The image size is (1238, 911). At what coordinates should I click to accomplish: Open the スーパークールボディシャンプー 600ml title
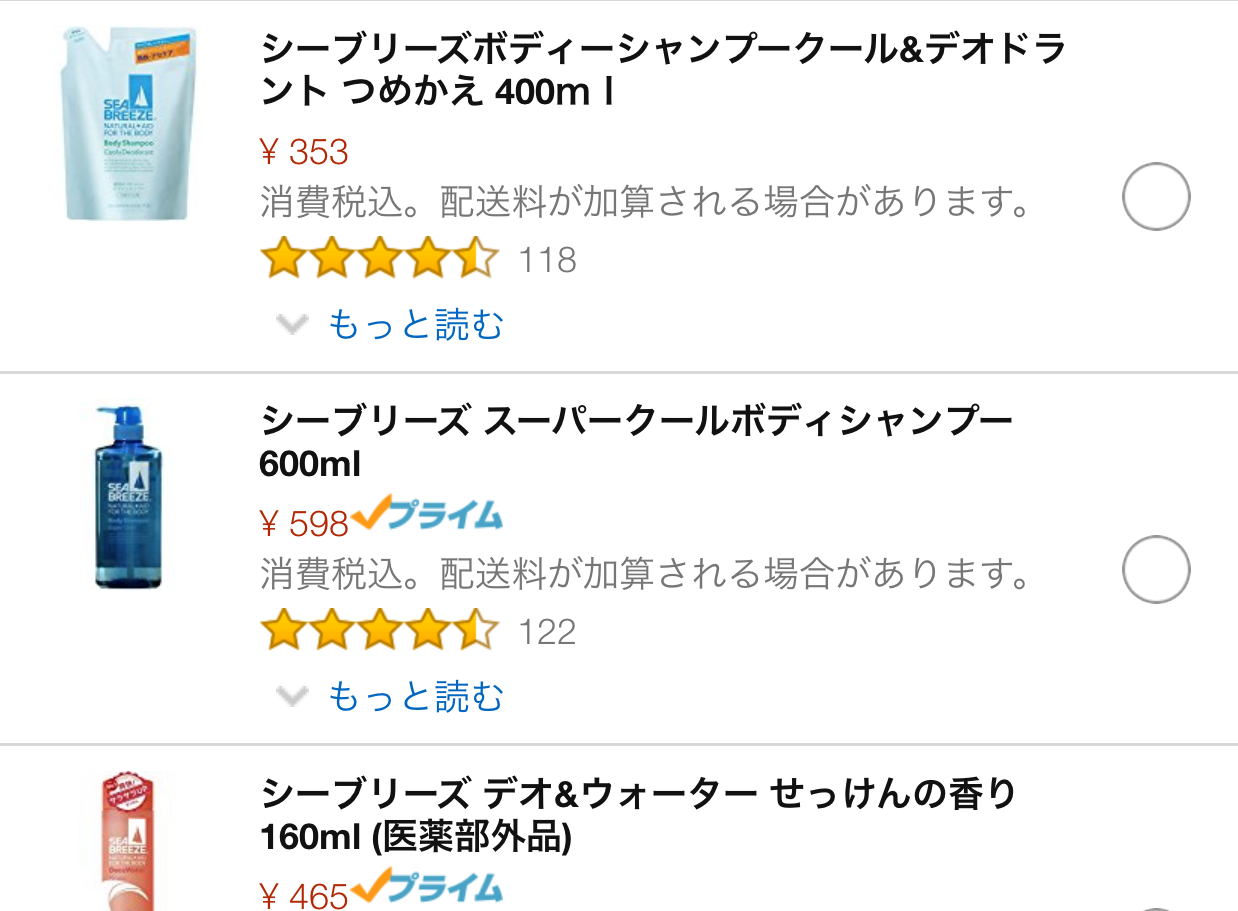636,441
